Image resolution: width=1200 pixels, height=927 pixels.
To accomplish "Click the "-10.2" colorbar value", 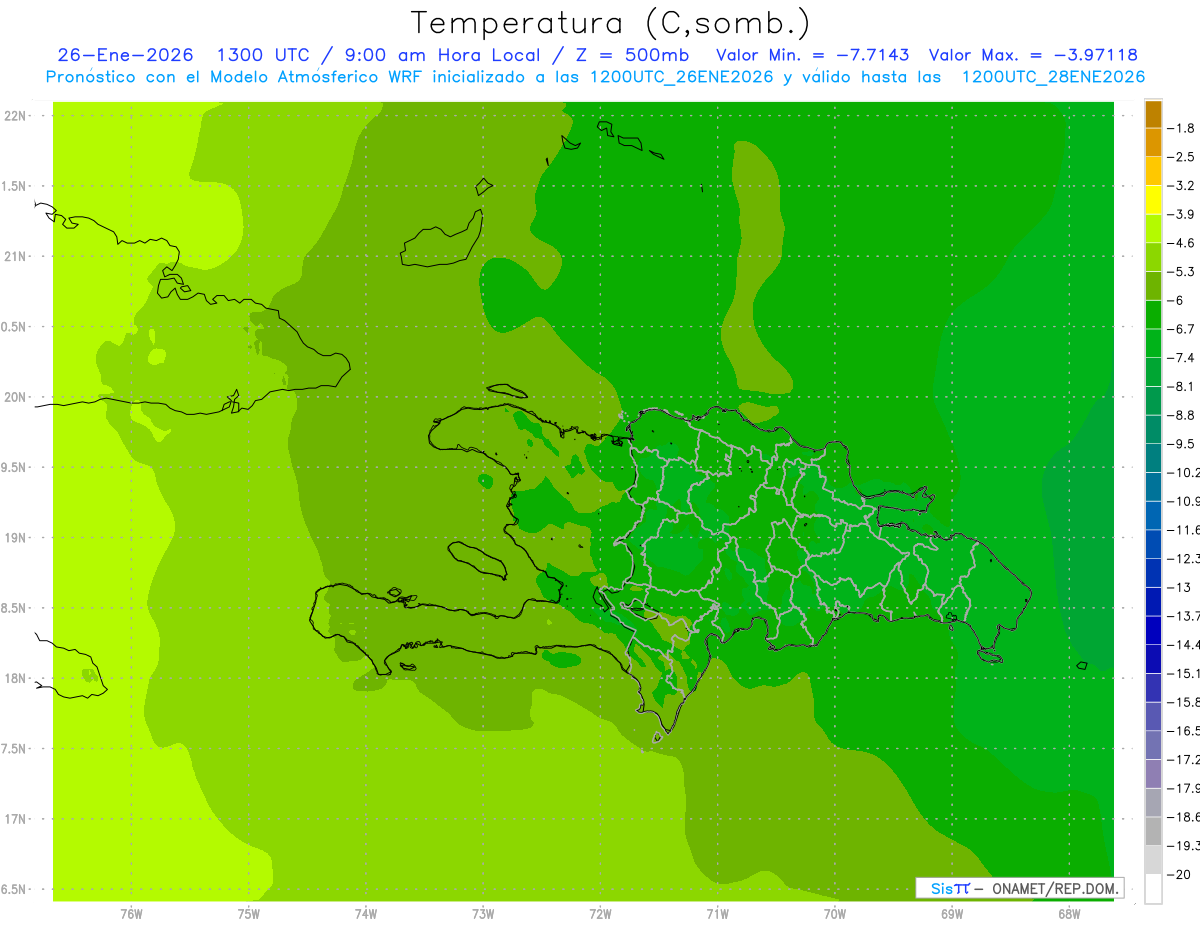I will pyautogui.click(x=1183, y=472).
